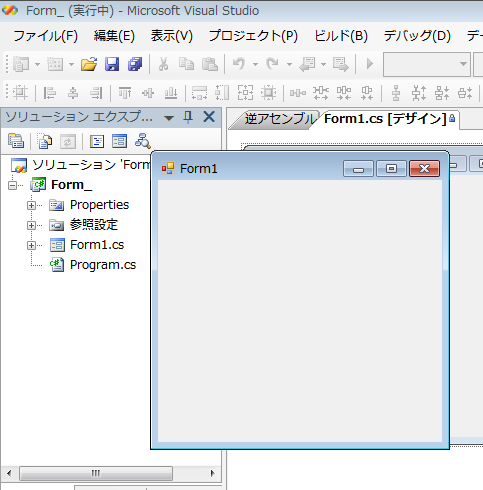Select Program.cs in Solution Explorer

pyautogui.click(x=103, y=265)
